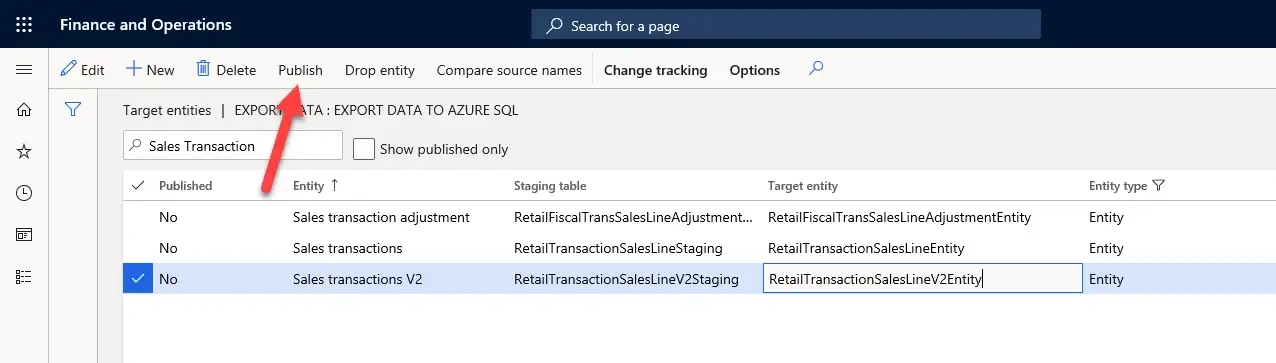Click Compare source names
Image resolution: width=1276 pixels, height=363 pixels.
[509, 70]
